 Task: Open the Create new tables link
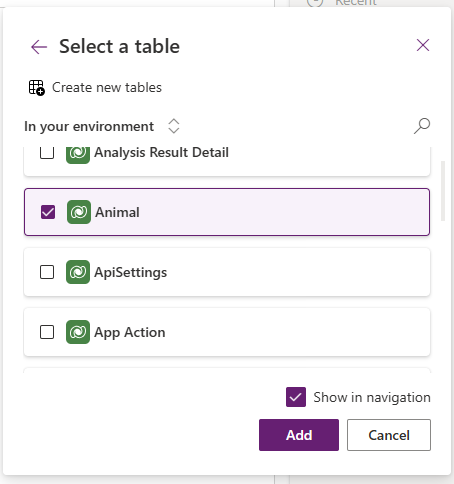pyautogui.click(x=107, y=88)
